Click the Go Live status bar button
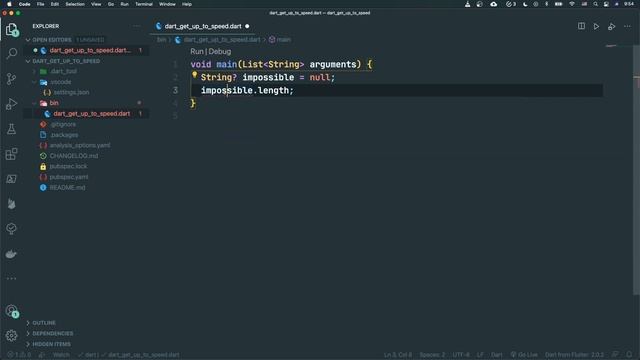 tap(524, 355)
